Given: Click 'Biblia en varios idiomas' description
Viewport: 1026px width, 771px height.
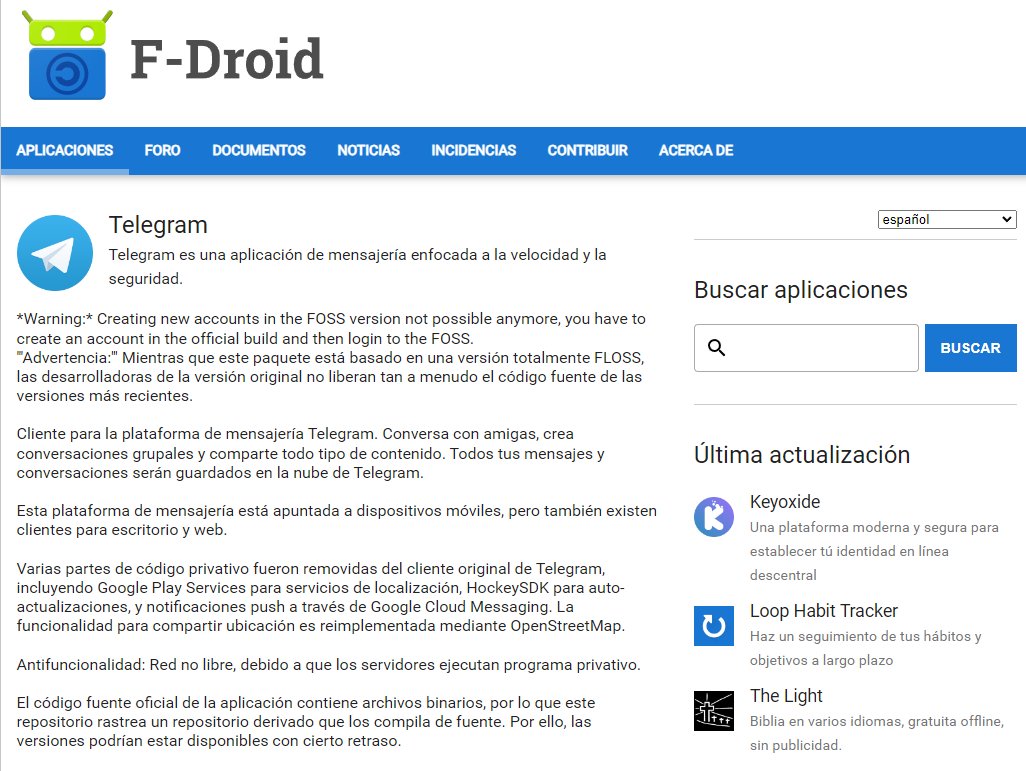Looking at the screenshot, I should tap(877, 733).
